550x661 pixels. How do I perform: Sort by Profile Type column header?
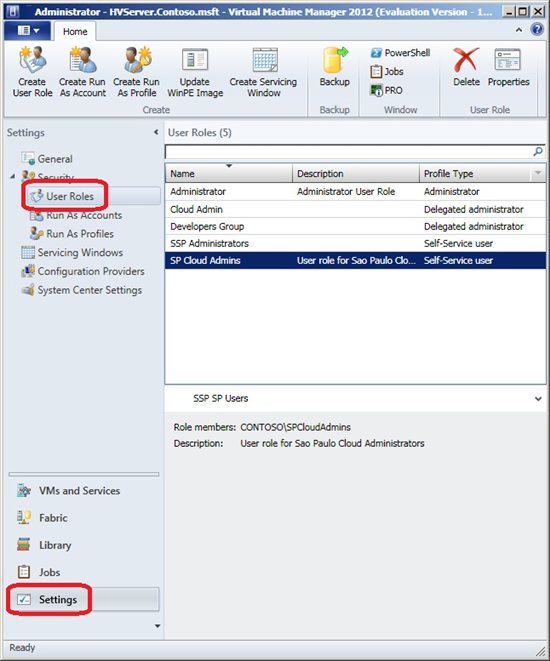click(476, 173)
